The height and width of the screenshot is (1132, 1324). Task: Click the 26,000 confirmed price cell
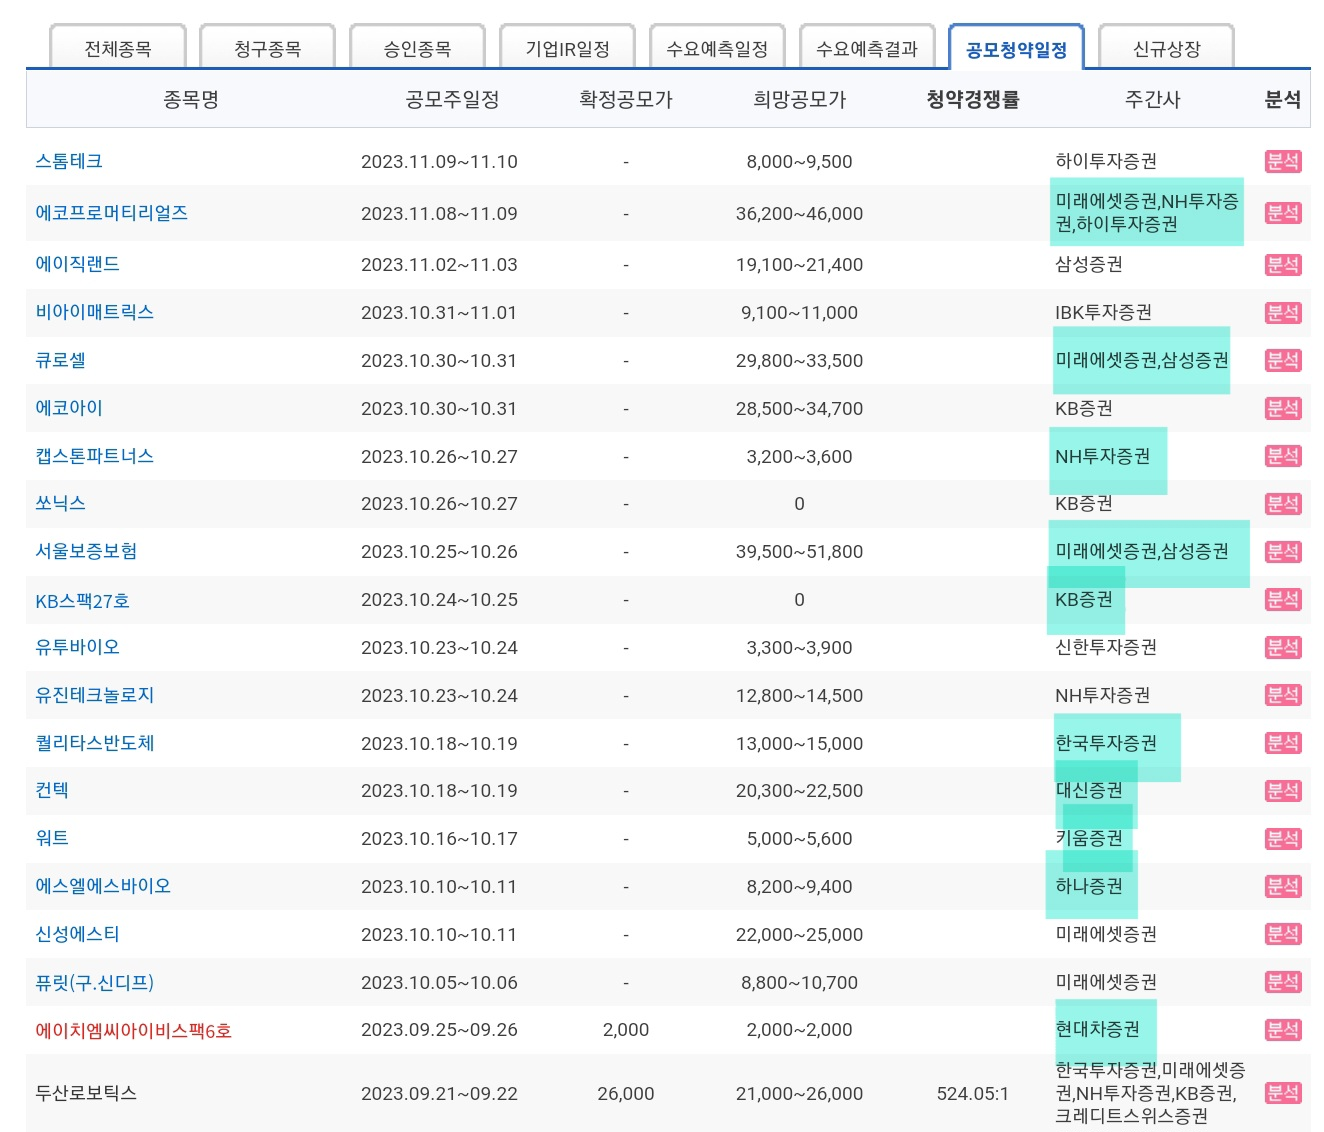(x=626, y=1094)
